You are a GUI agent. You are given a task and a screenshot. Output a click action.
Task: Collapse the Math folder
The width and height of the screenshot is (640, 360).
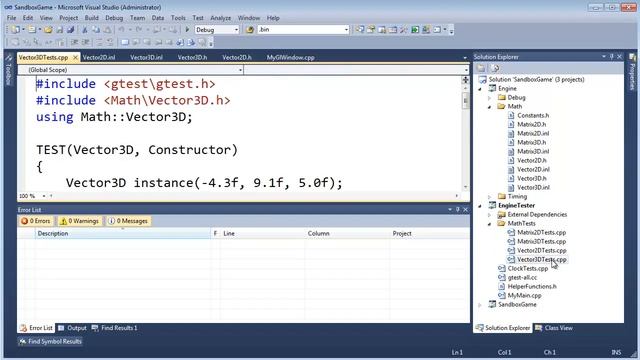click(x=489, y=107)
